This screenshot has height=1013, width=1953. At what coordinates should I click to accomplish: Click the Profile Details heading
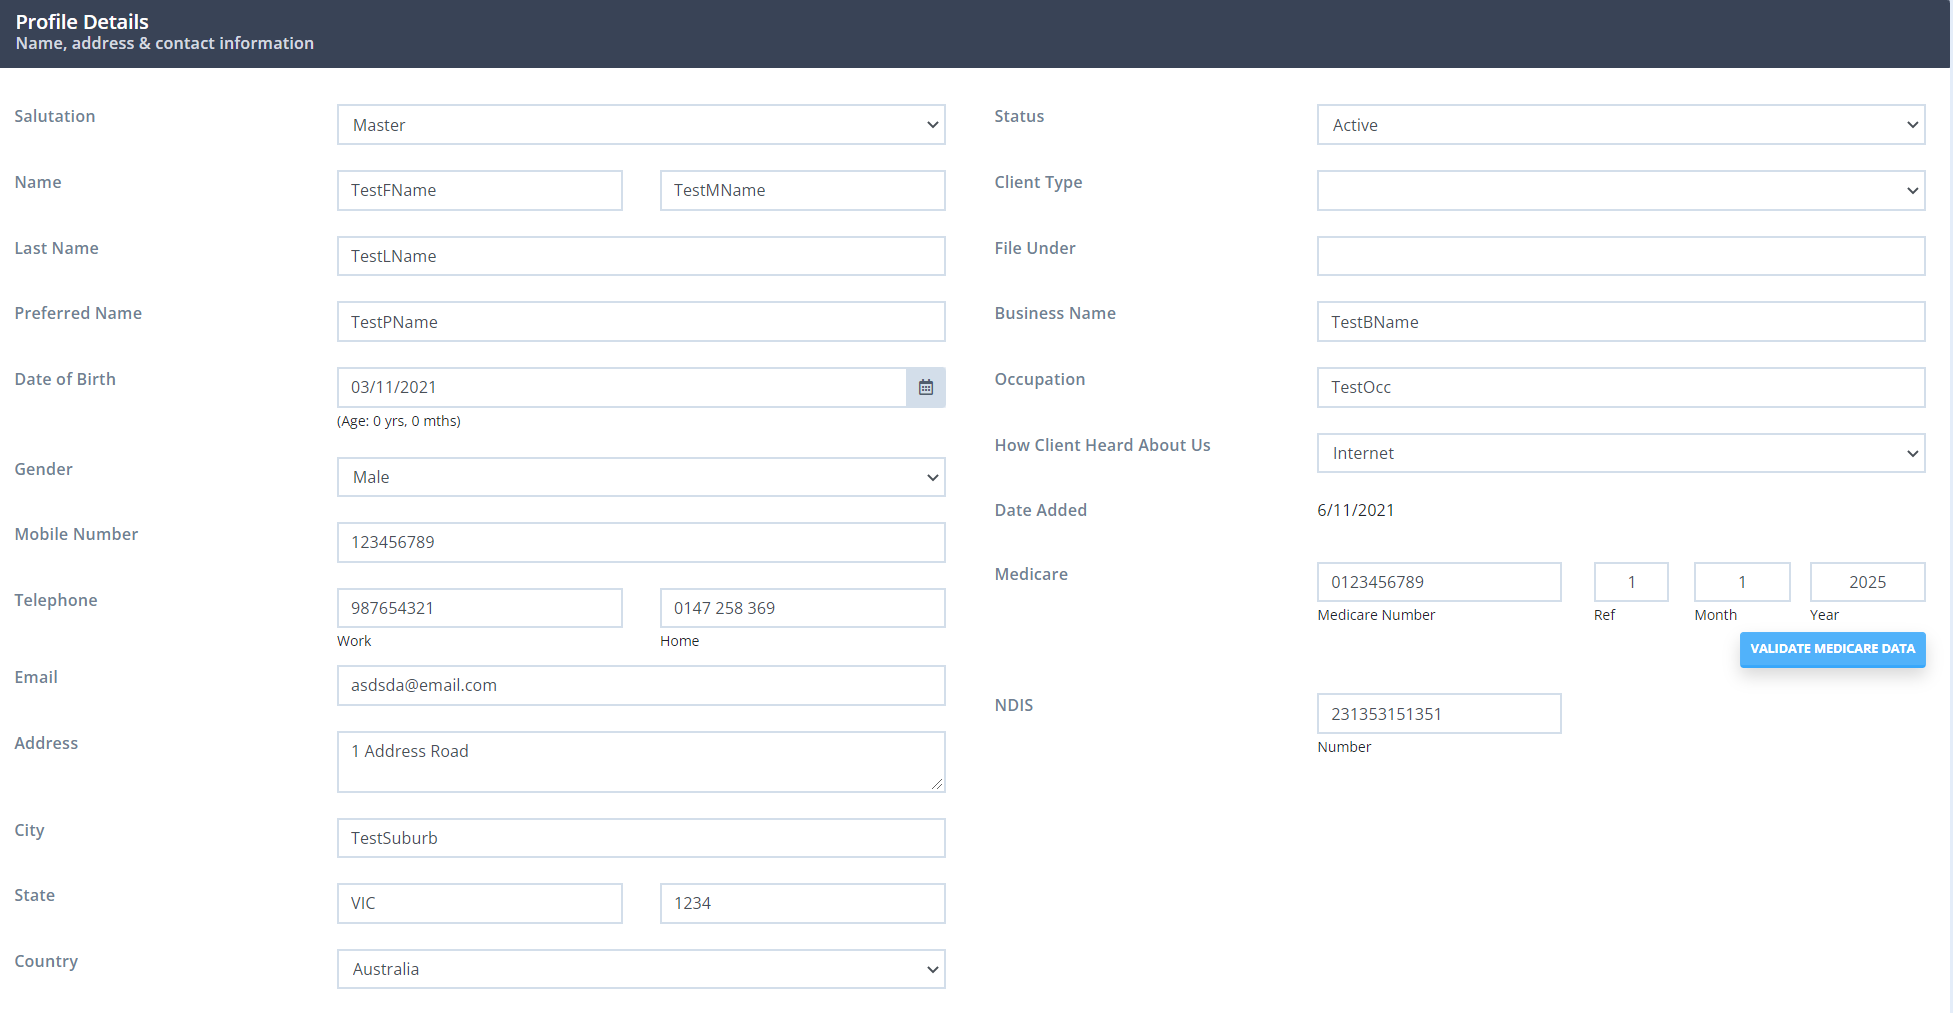[82, 21]
